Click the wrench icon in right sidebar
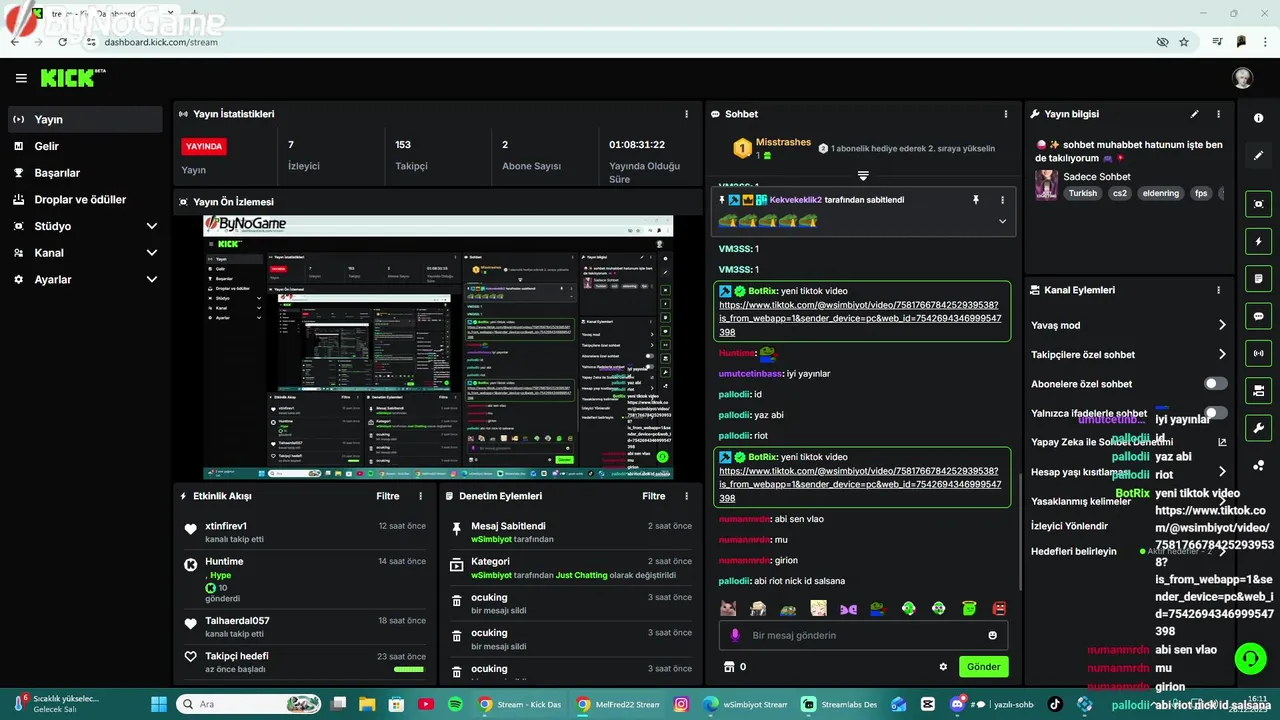1280x720 pixels. click(1258, 428)
